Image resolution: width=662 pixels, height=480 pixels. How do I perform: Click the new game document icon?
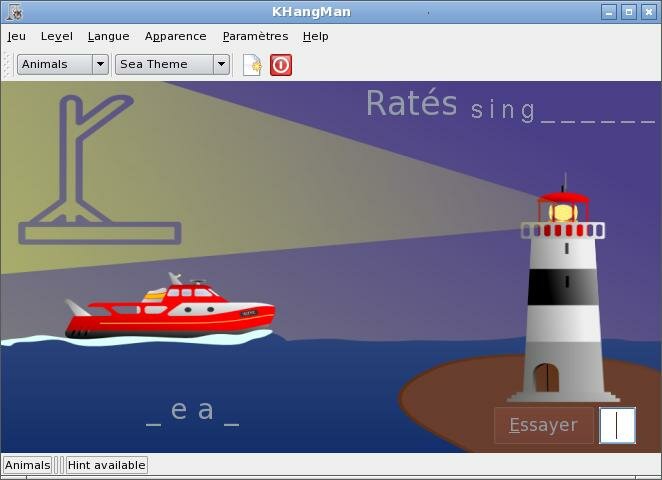(x=252, y=65)
